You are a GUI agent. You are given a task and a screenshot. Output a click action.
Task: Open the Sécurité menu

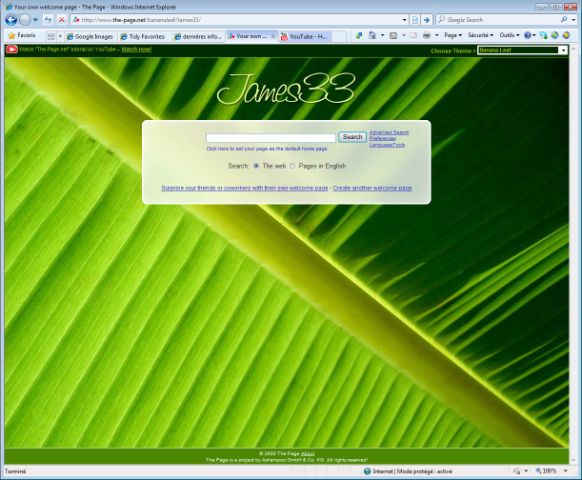coord(480,35)
